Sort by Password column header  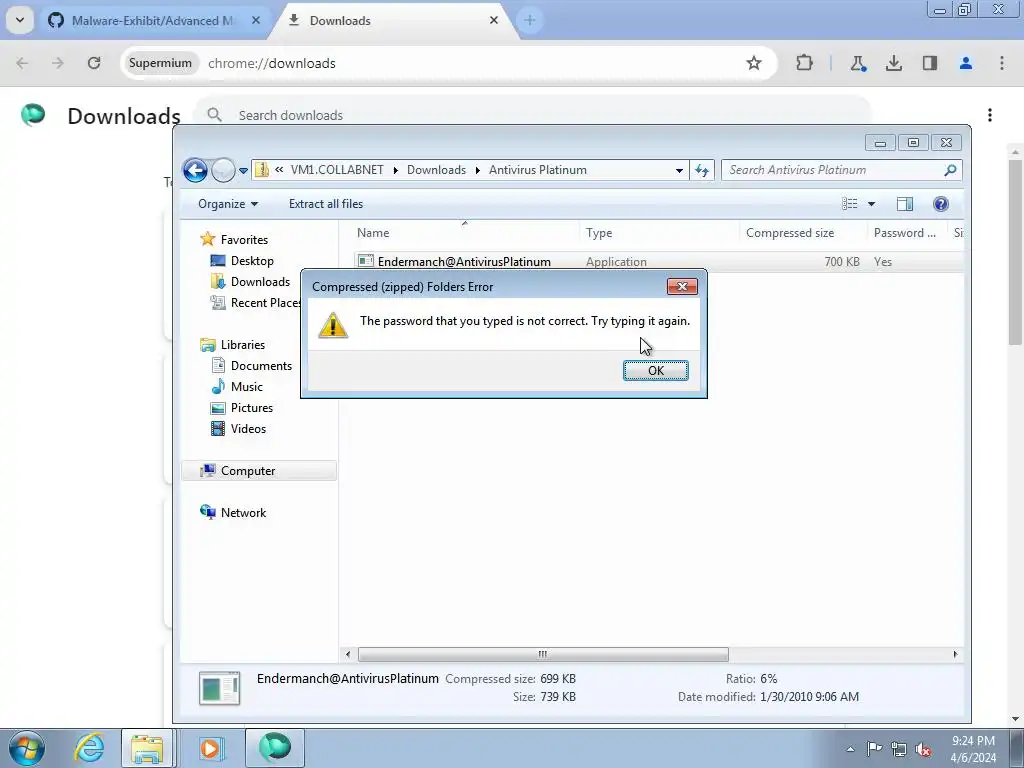[908, 232]
